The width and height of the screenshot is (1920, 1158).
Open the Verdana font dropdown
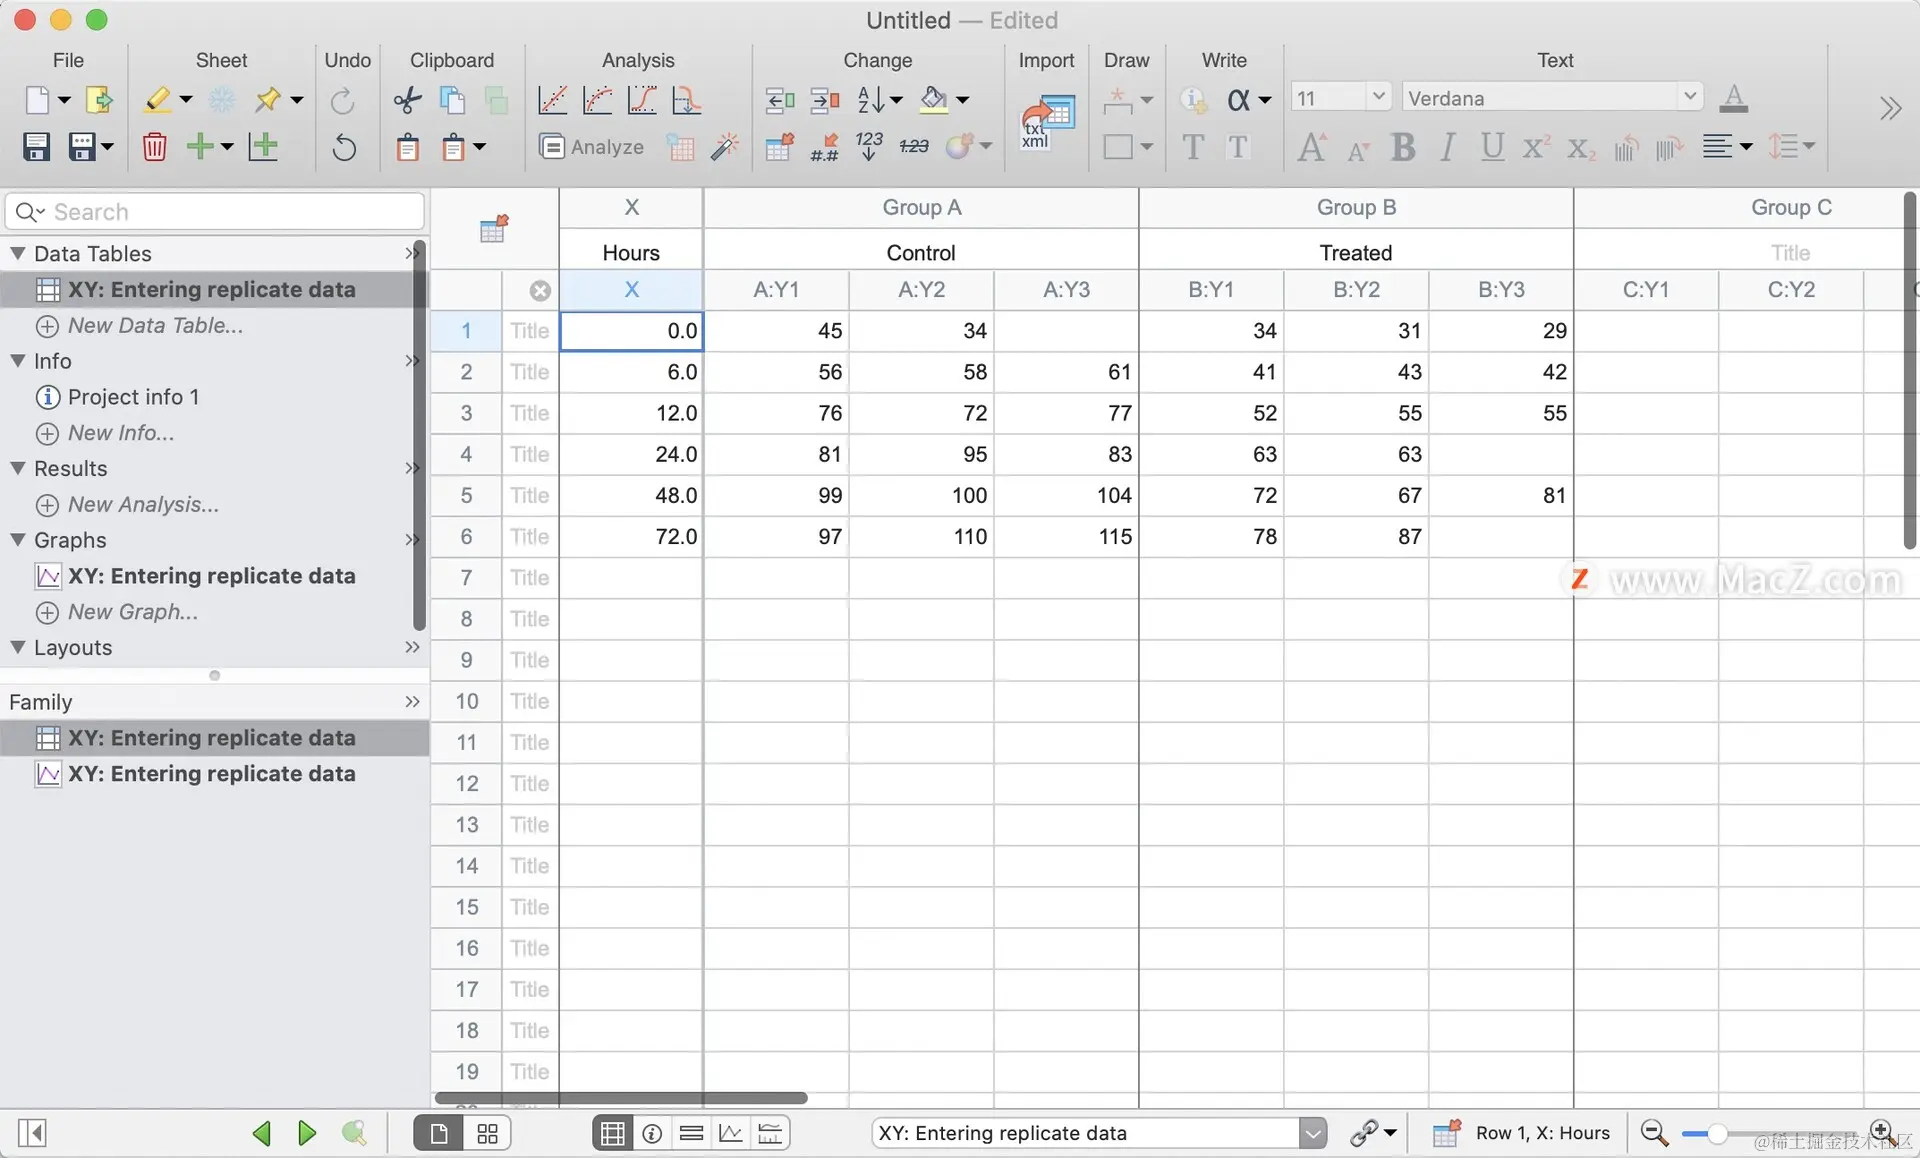pyautogui.click(x=1689, y=97)
